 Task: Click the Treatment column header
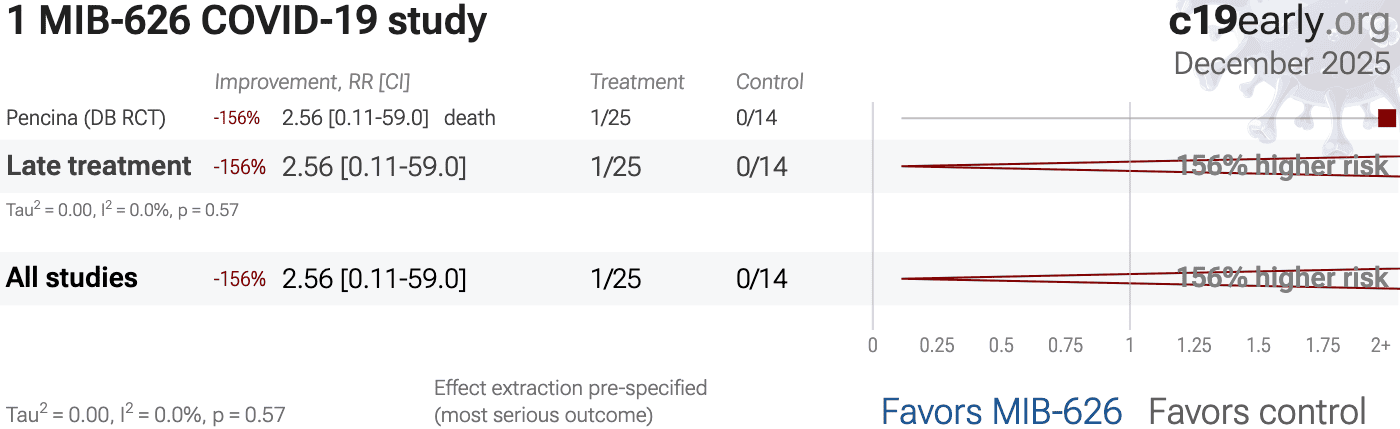tap(637, 82)
